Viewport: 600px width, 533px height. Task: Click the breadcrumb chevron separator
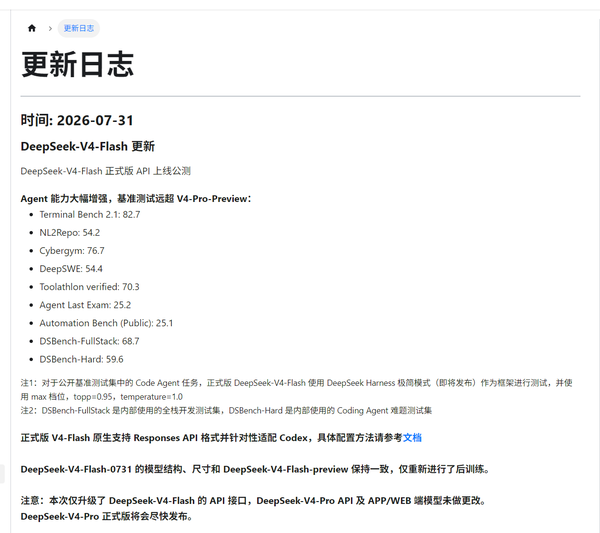point(50,28)
